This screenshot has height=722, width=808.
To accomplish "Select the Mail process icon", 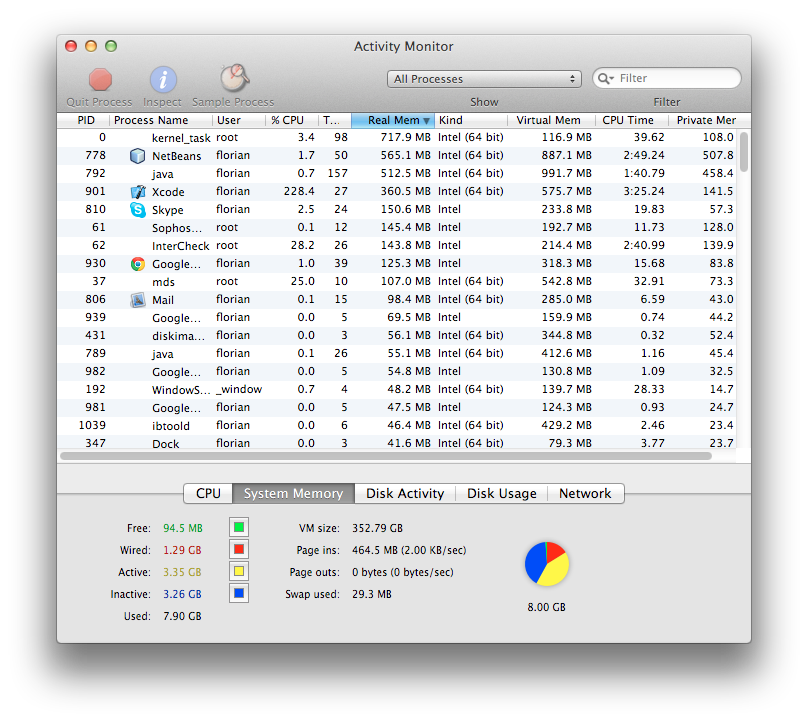I will click(138, 300).
